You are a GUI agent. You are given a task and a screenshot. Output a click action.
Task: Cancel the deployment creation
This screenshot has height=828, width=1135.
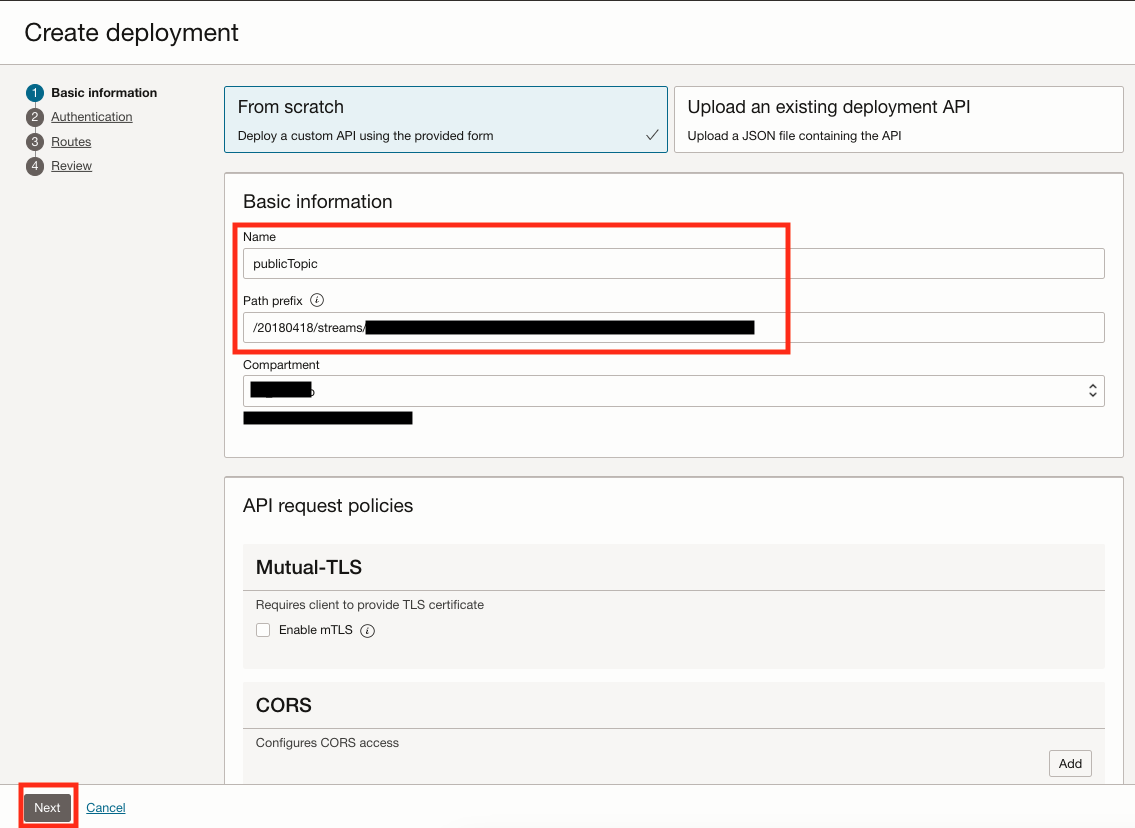pos(106,808)
